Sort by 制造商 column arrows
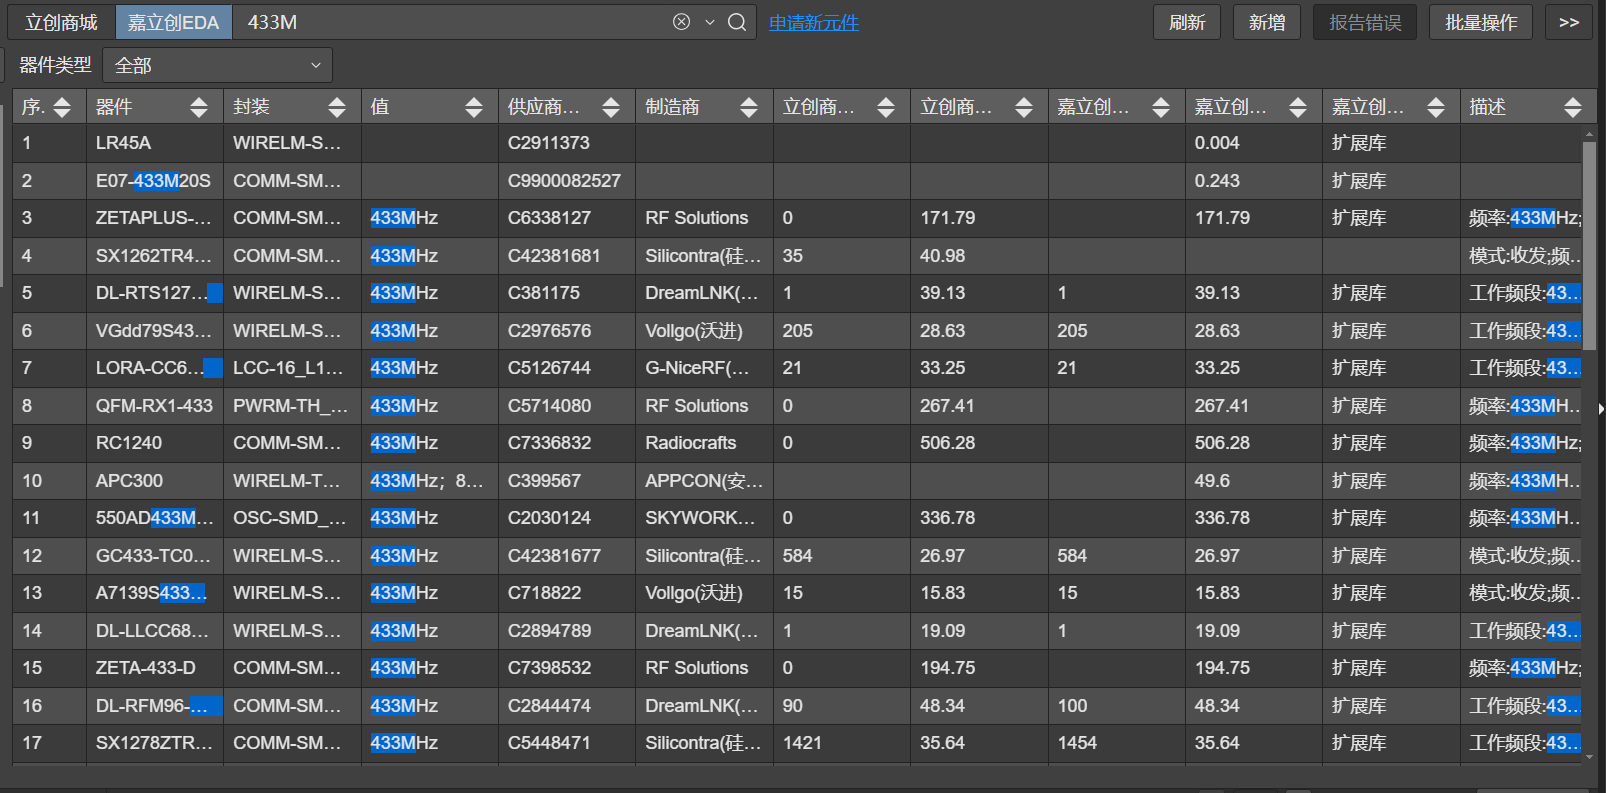1606x793 pixels. click(749, 107)
